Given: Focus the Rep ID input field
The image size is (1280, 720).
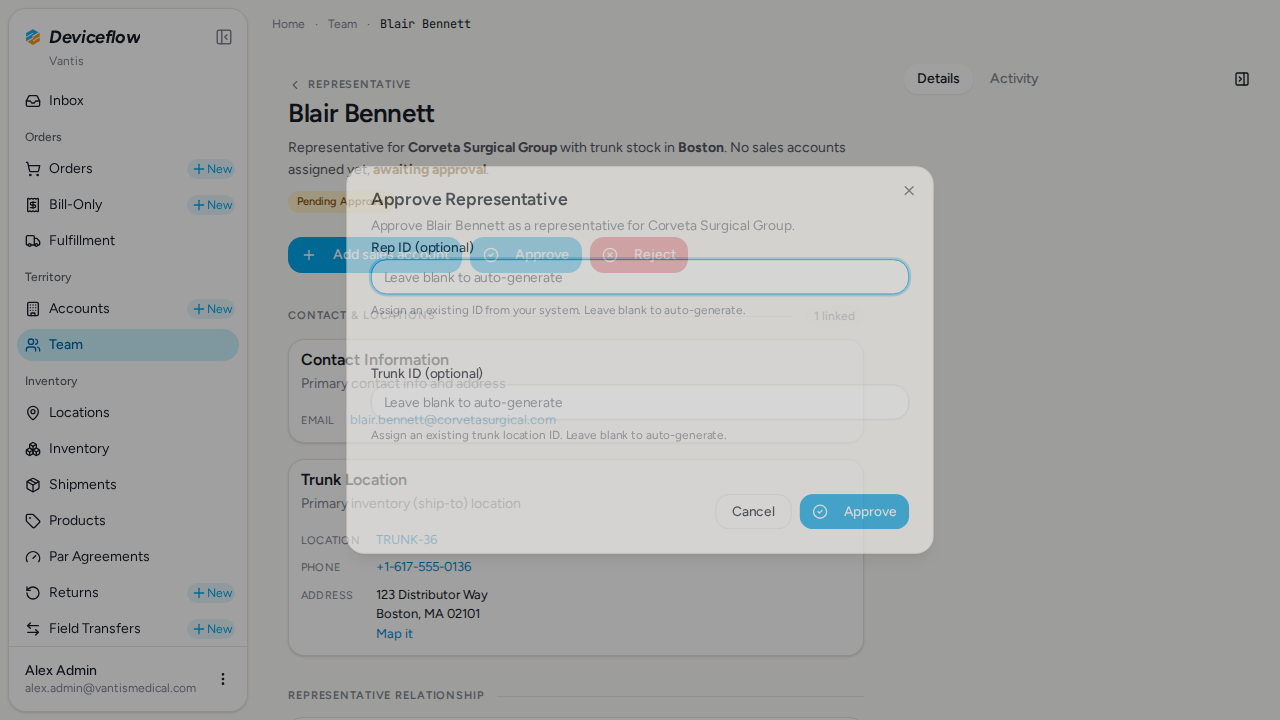Looking at the screenshot, I should coord(640,277).
